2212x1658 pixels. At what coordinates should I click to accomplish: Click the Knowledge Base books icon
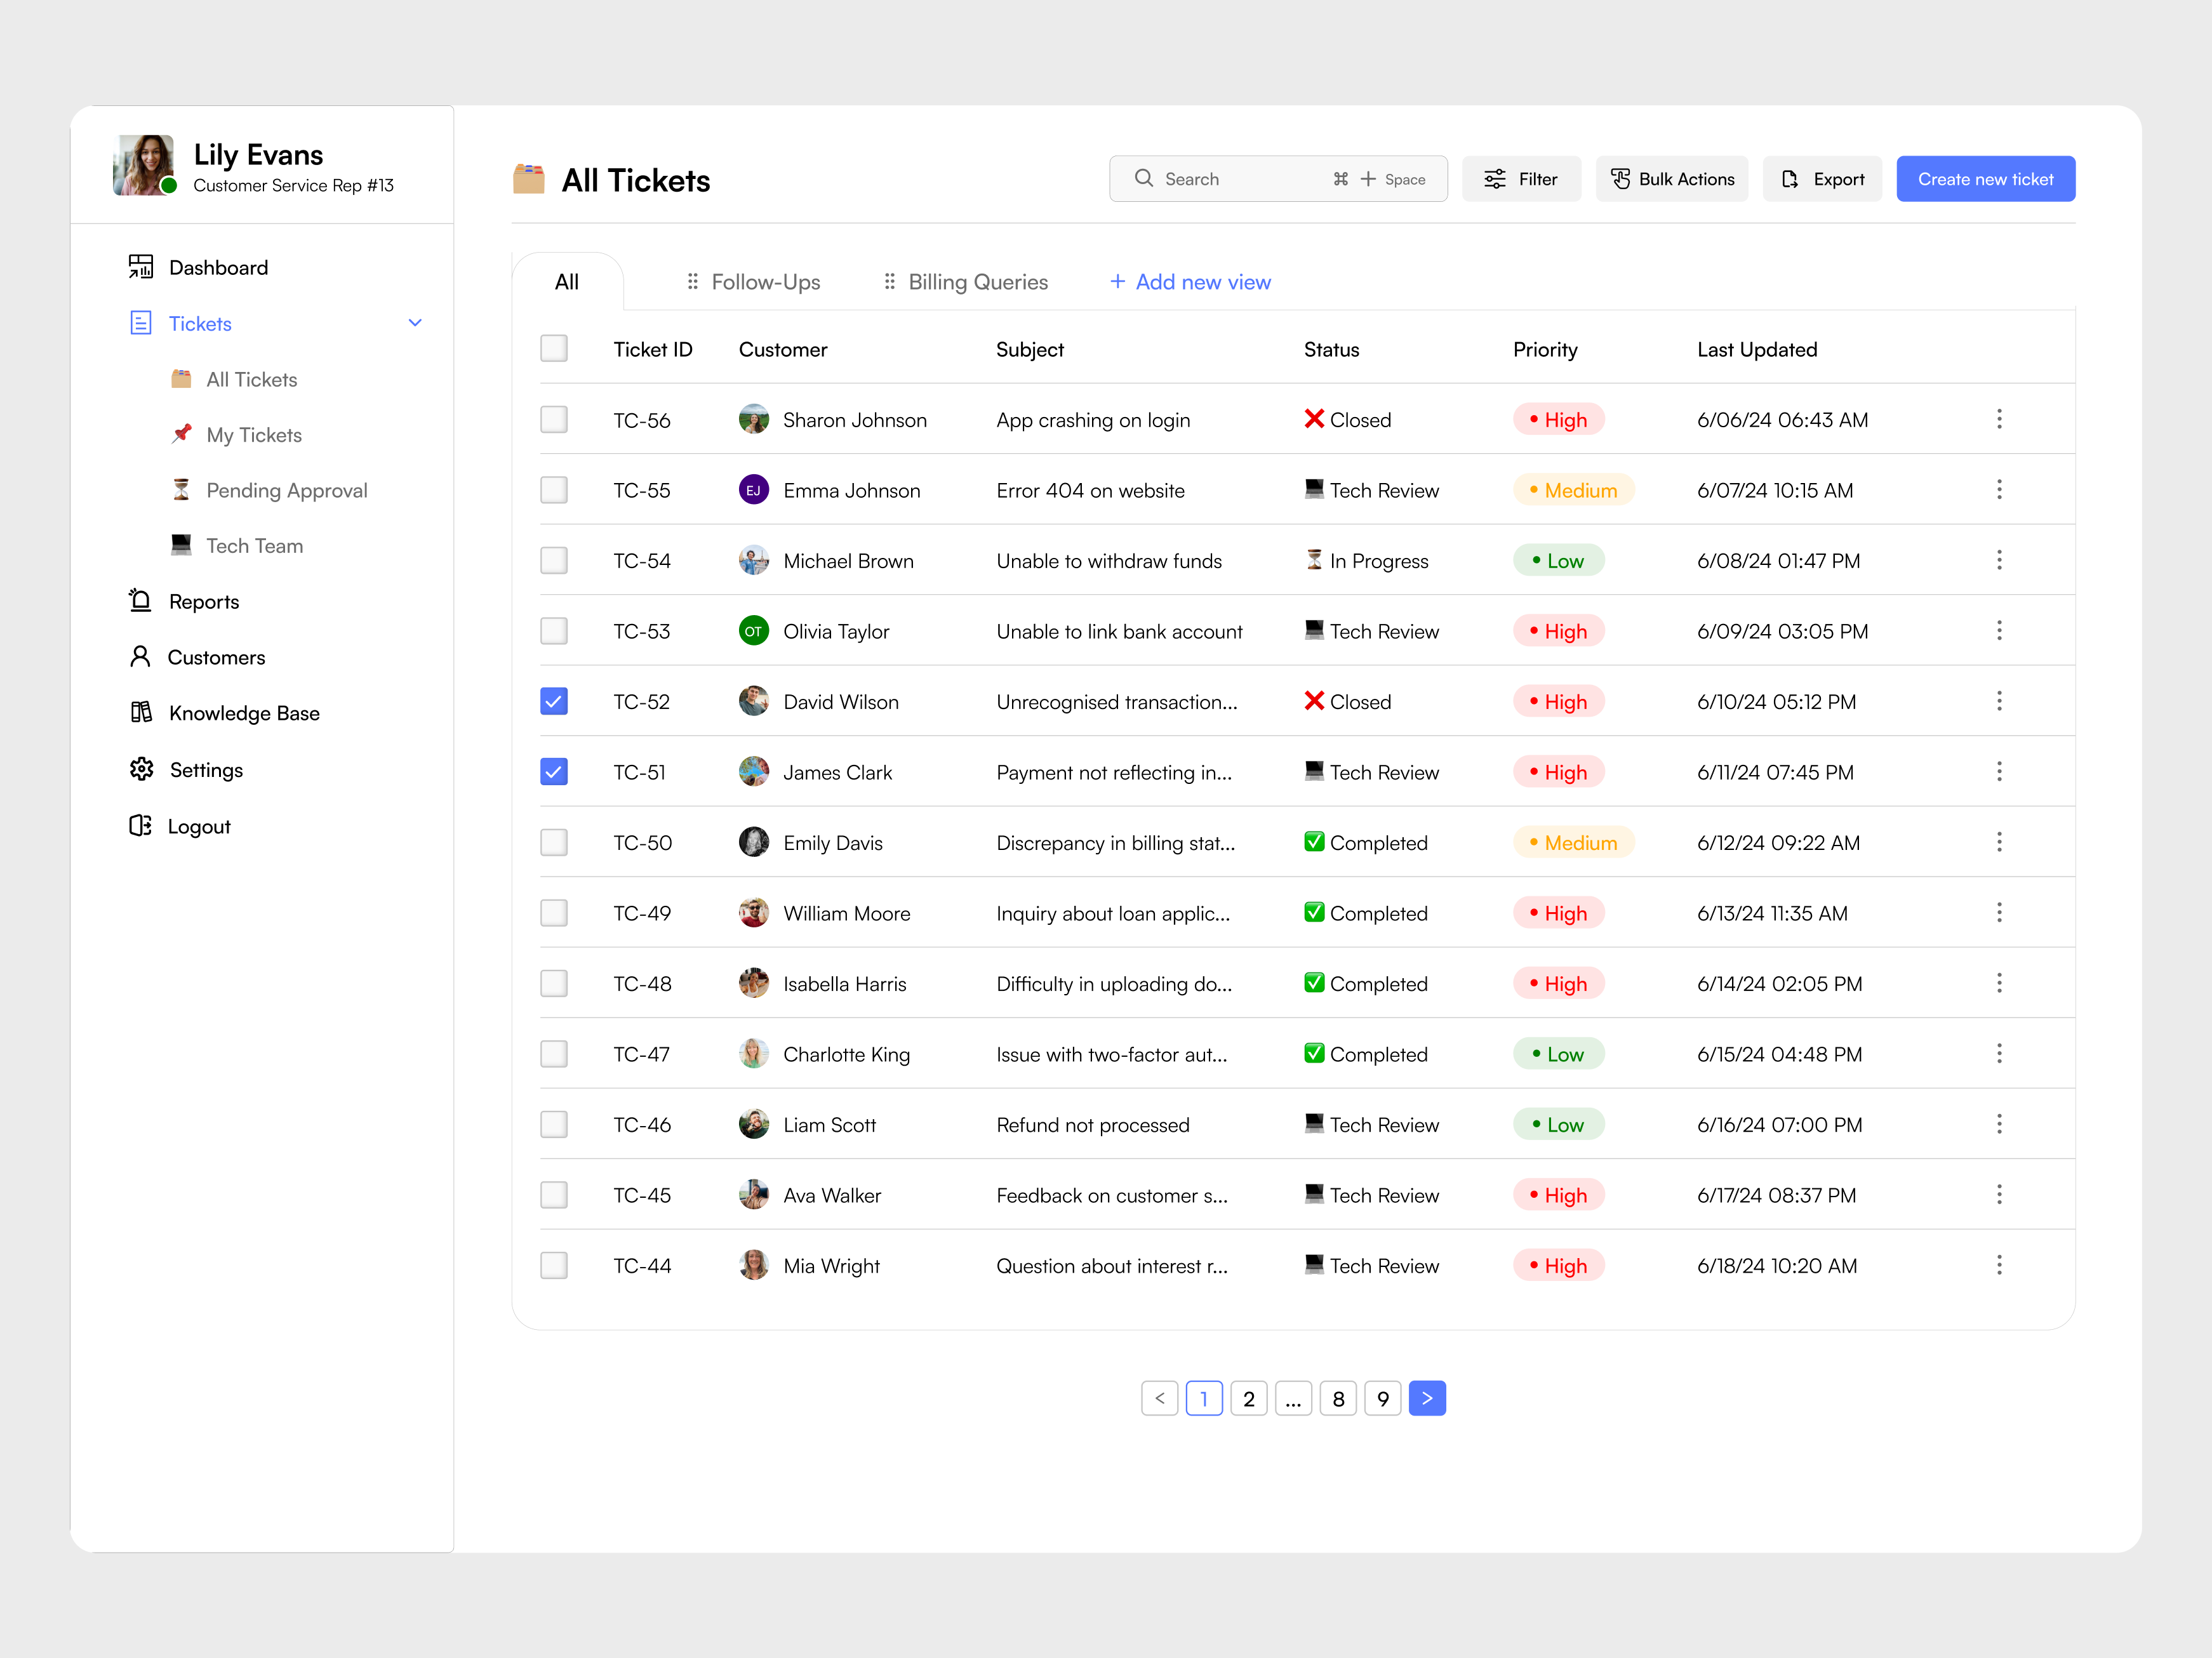click(x=141, y=712)
